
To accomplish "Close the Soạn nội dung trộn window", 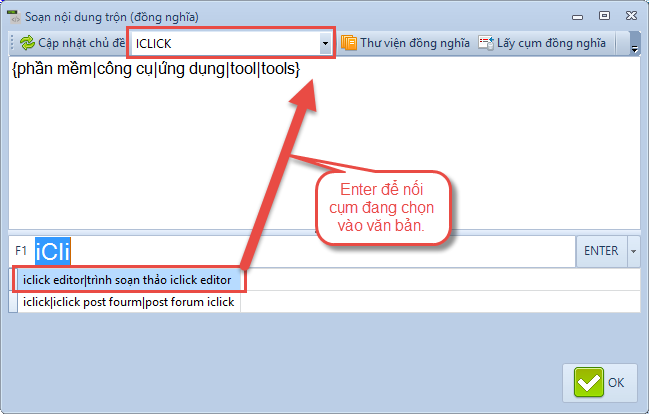I will (x=631, y=16).
